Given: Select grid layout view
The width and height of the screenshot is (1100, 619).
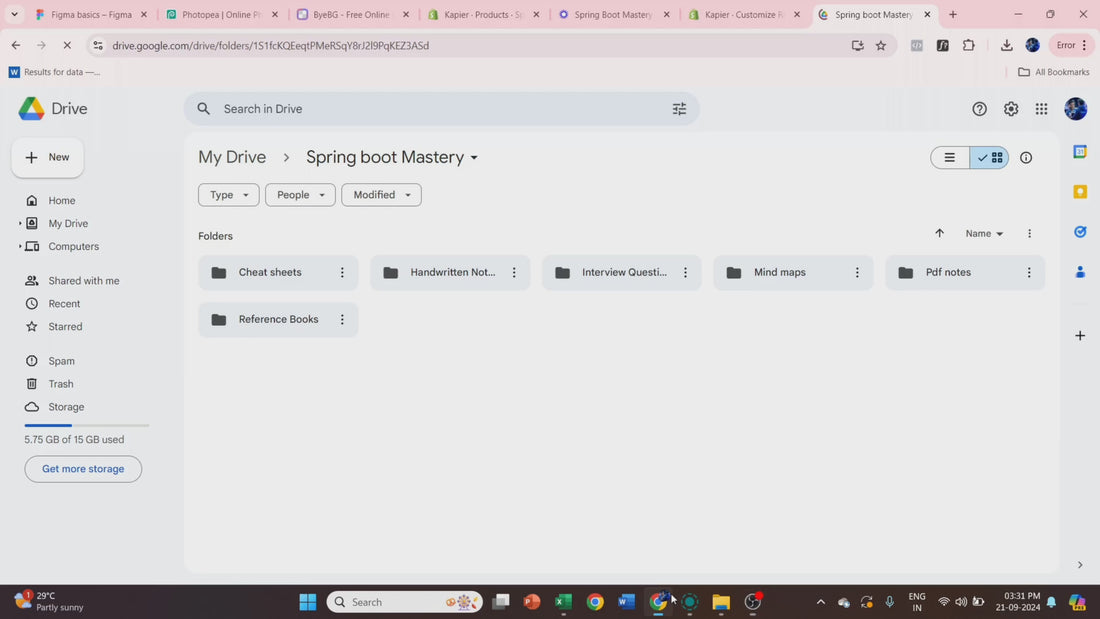Looking at the screenshot, I should (989, 158).
